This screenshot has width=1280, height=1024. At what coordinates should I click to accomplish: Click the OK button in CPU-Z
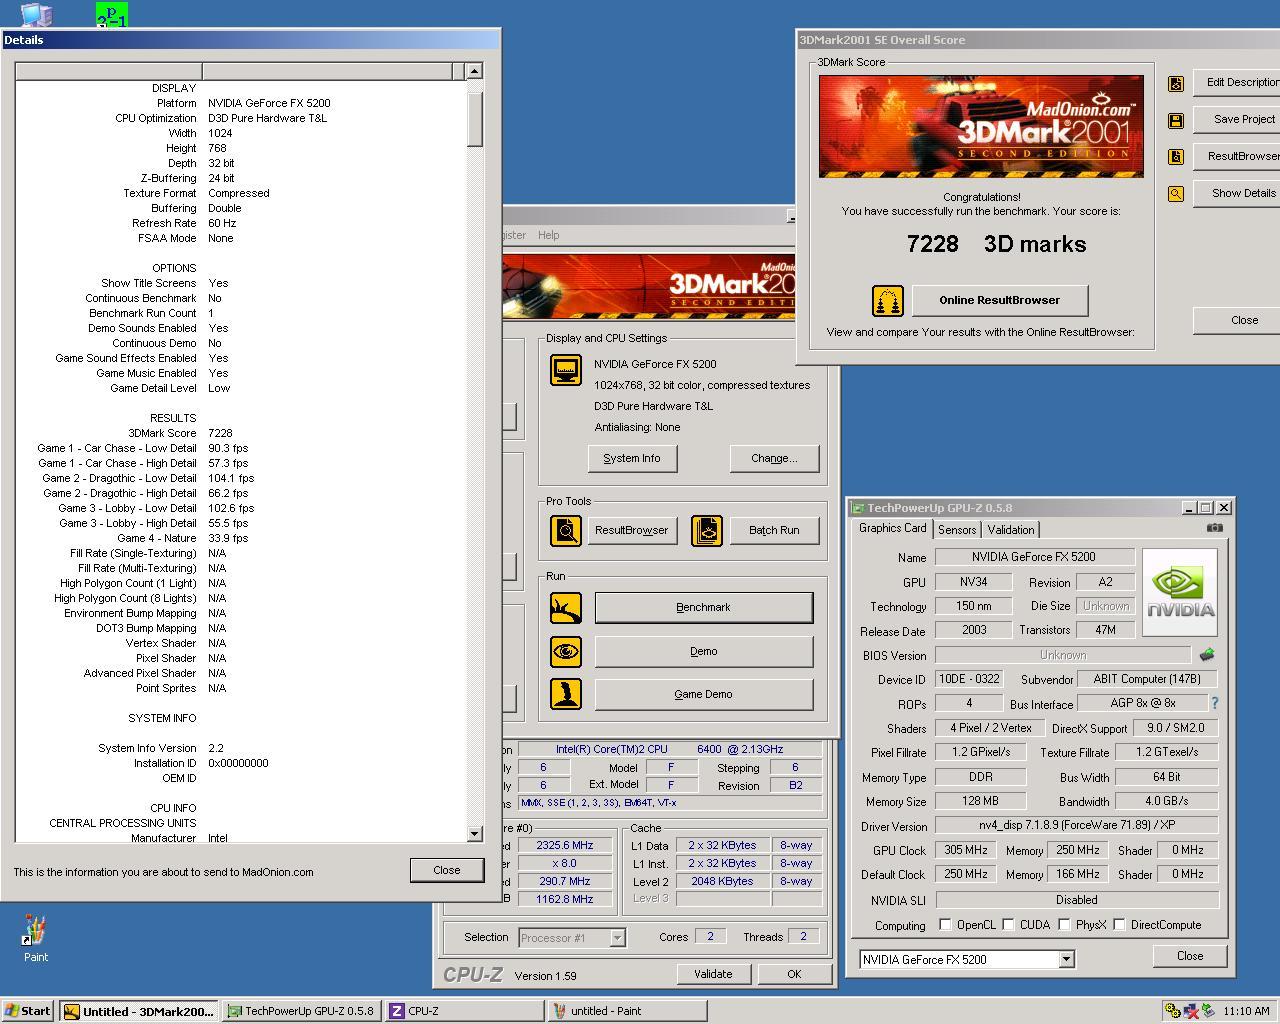794,974
